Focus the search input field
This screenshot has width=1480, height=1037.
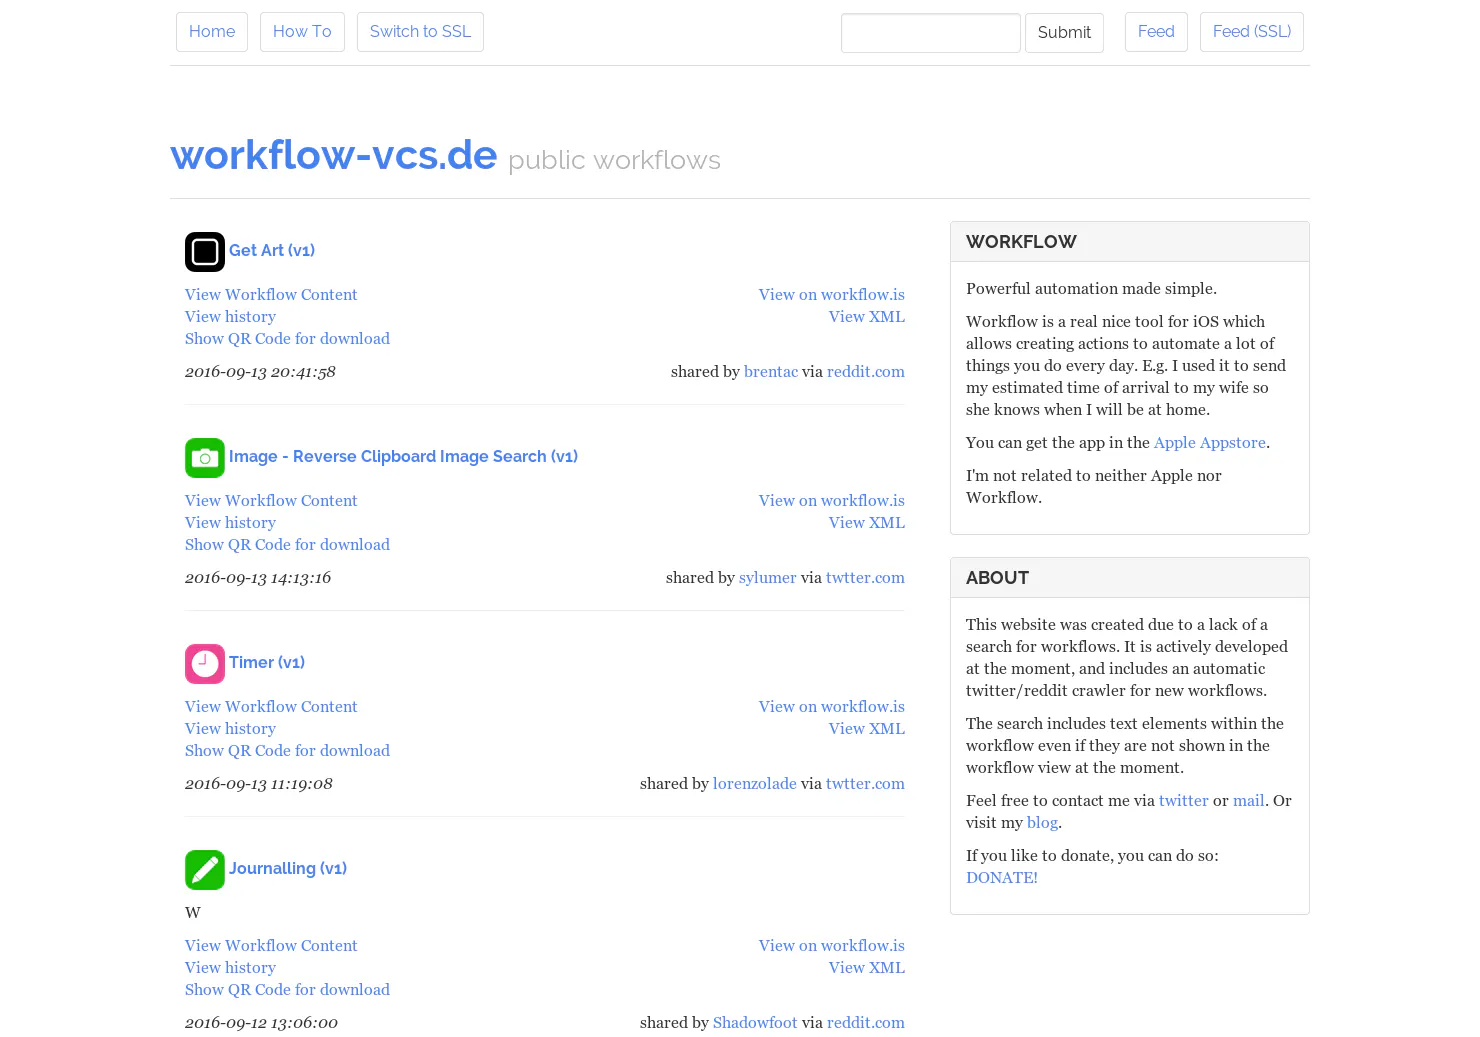tap(931, 33)
